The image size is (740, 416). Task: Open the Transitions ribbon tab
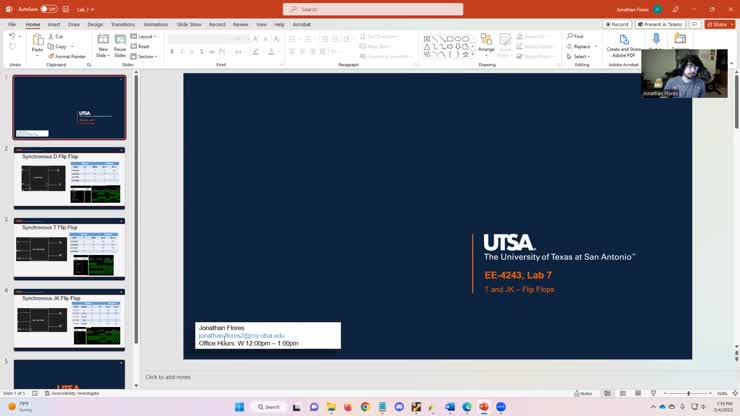click(x=123, y=24)
